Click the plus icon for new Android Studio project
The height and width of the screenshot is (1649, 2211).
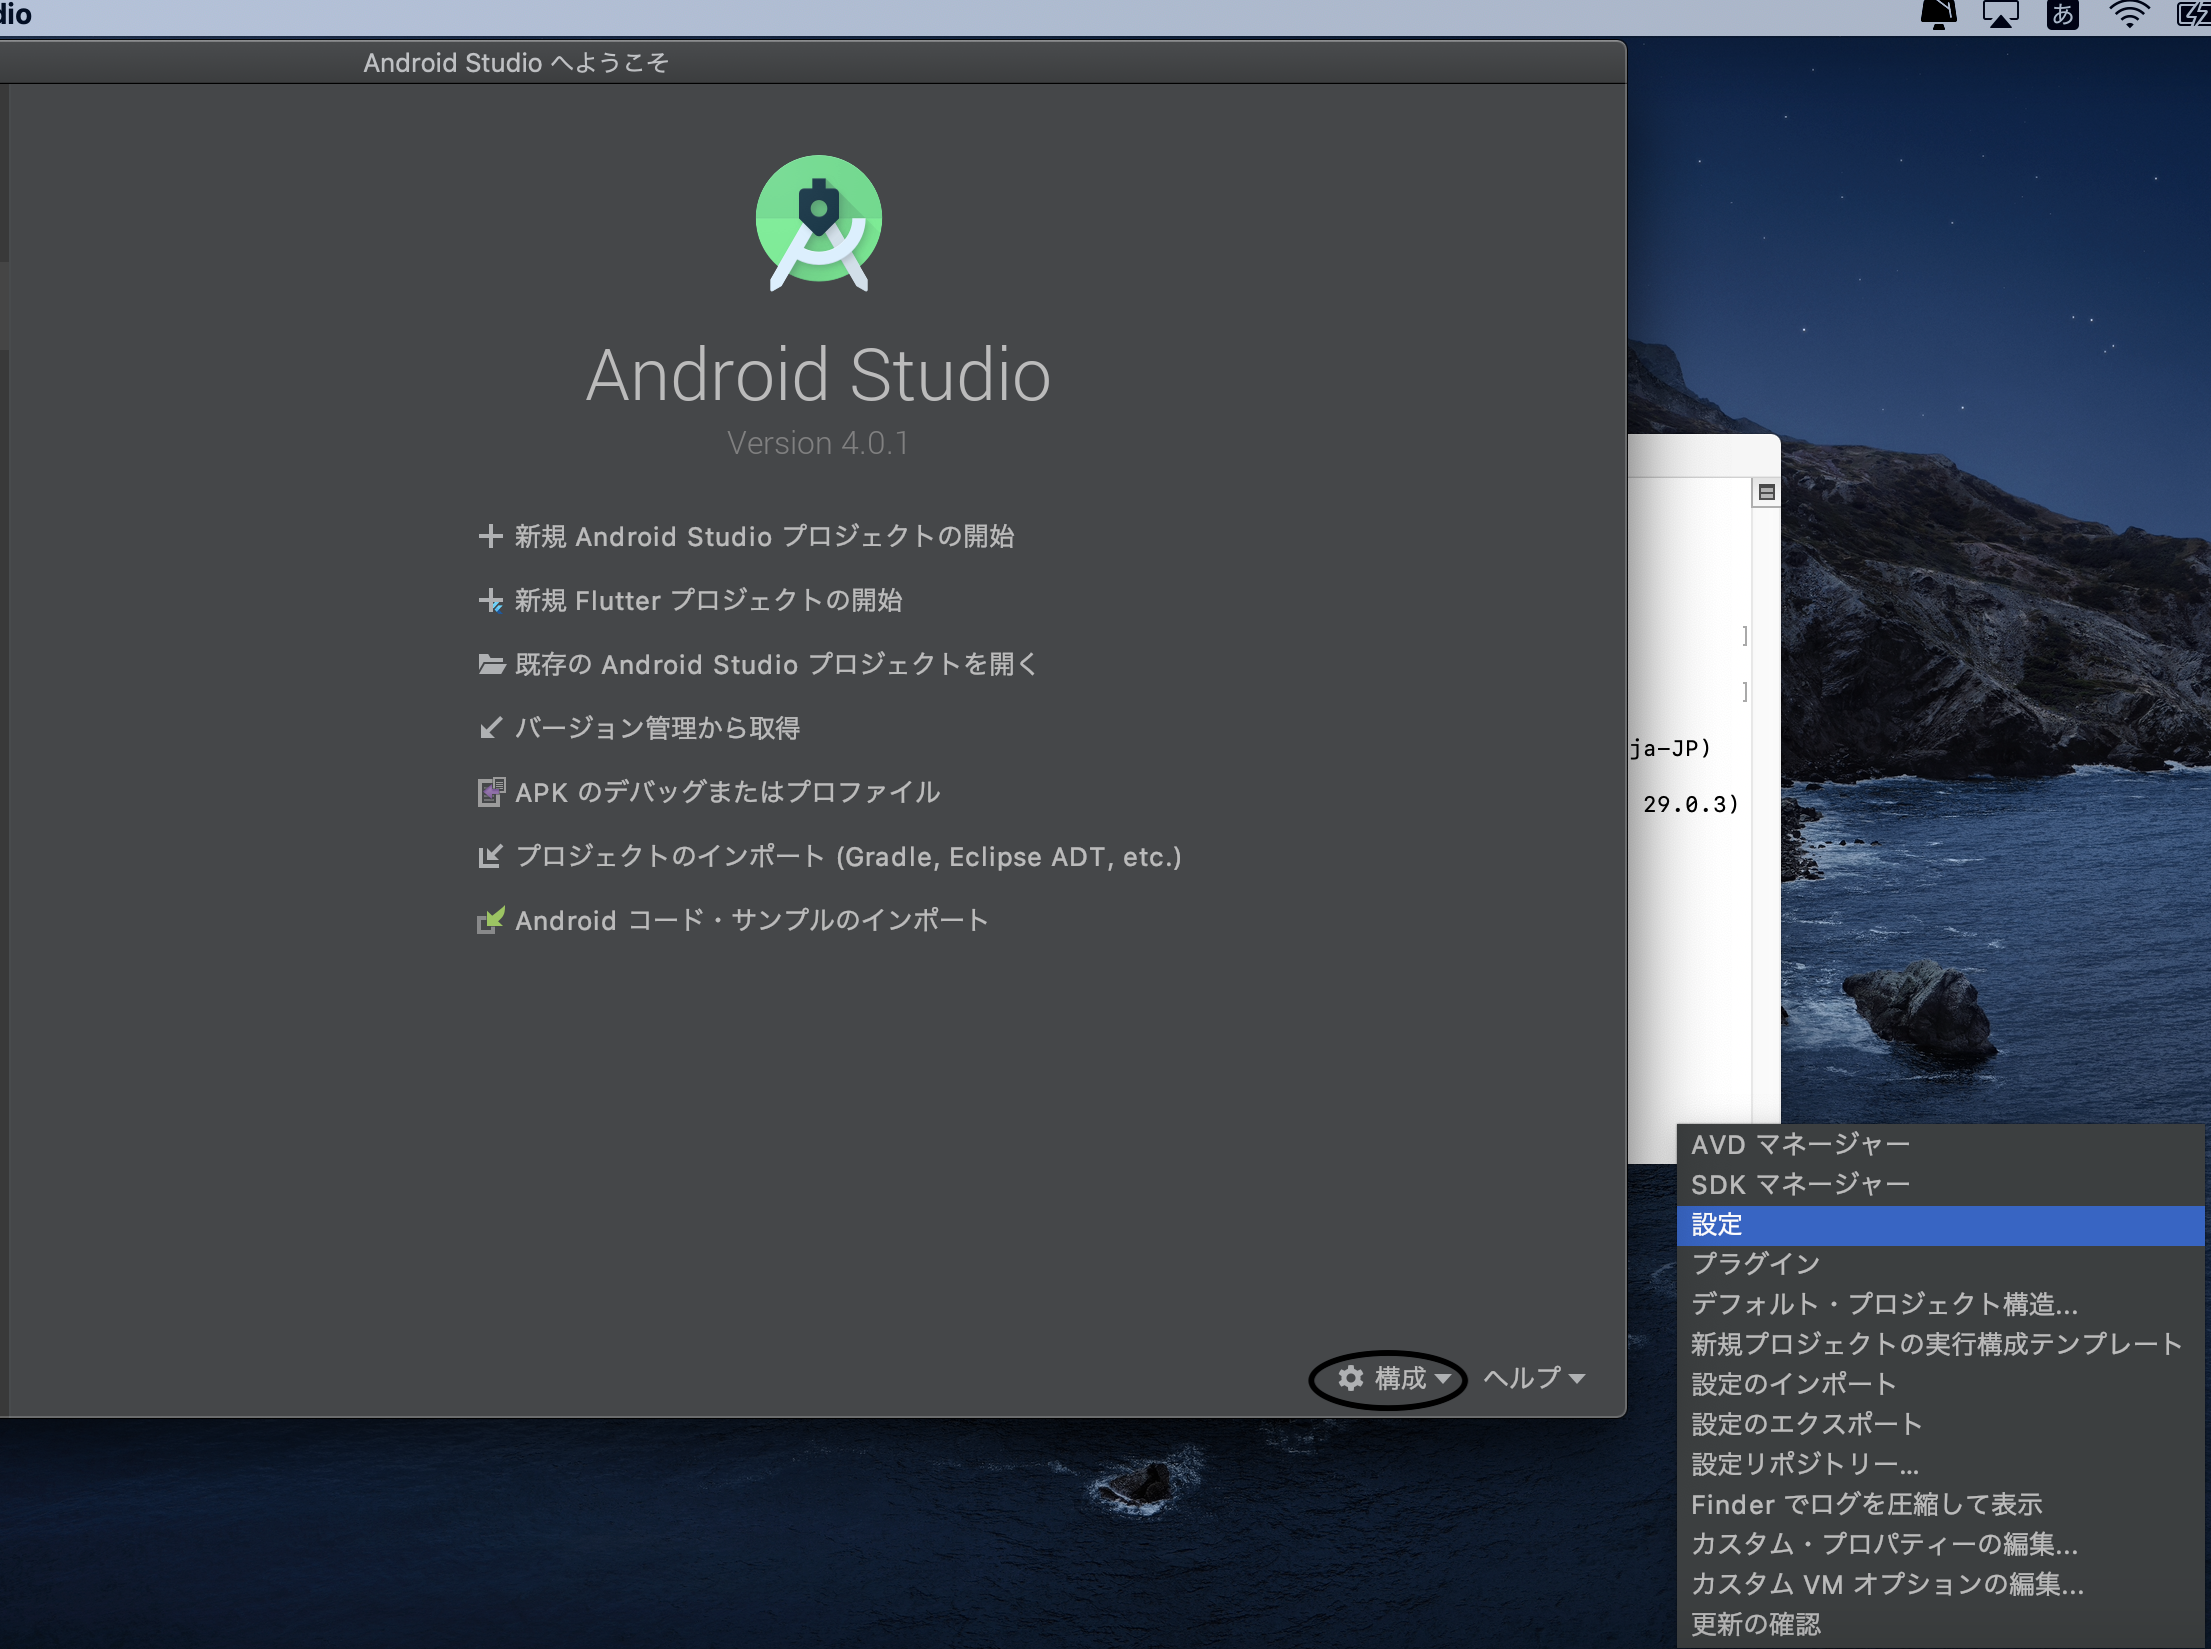[490, 536]
